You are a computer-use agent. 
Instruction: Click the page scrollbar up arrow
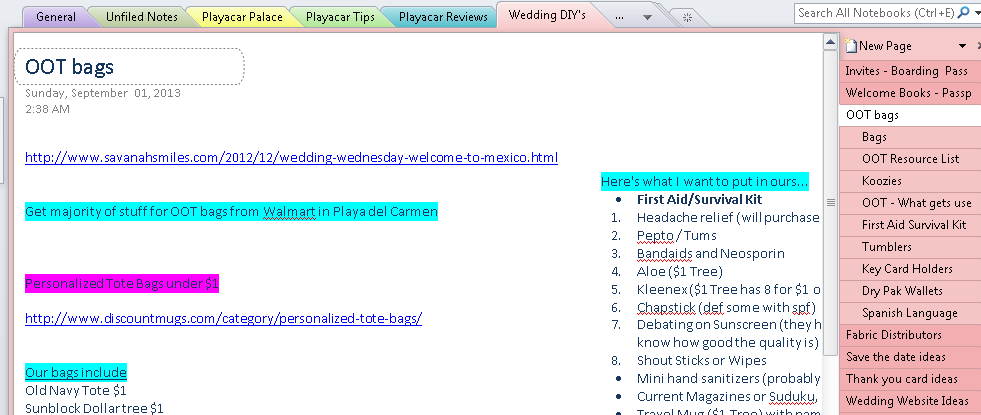[x=831, y=43]
